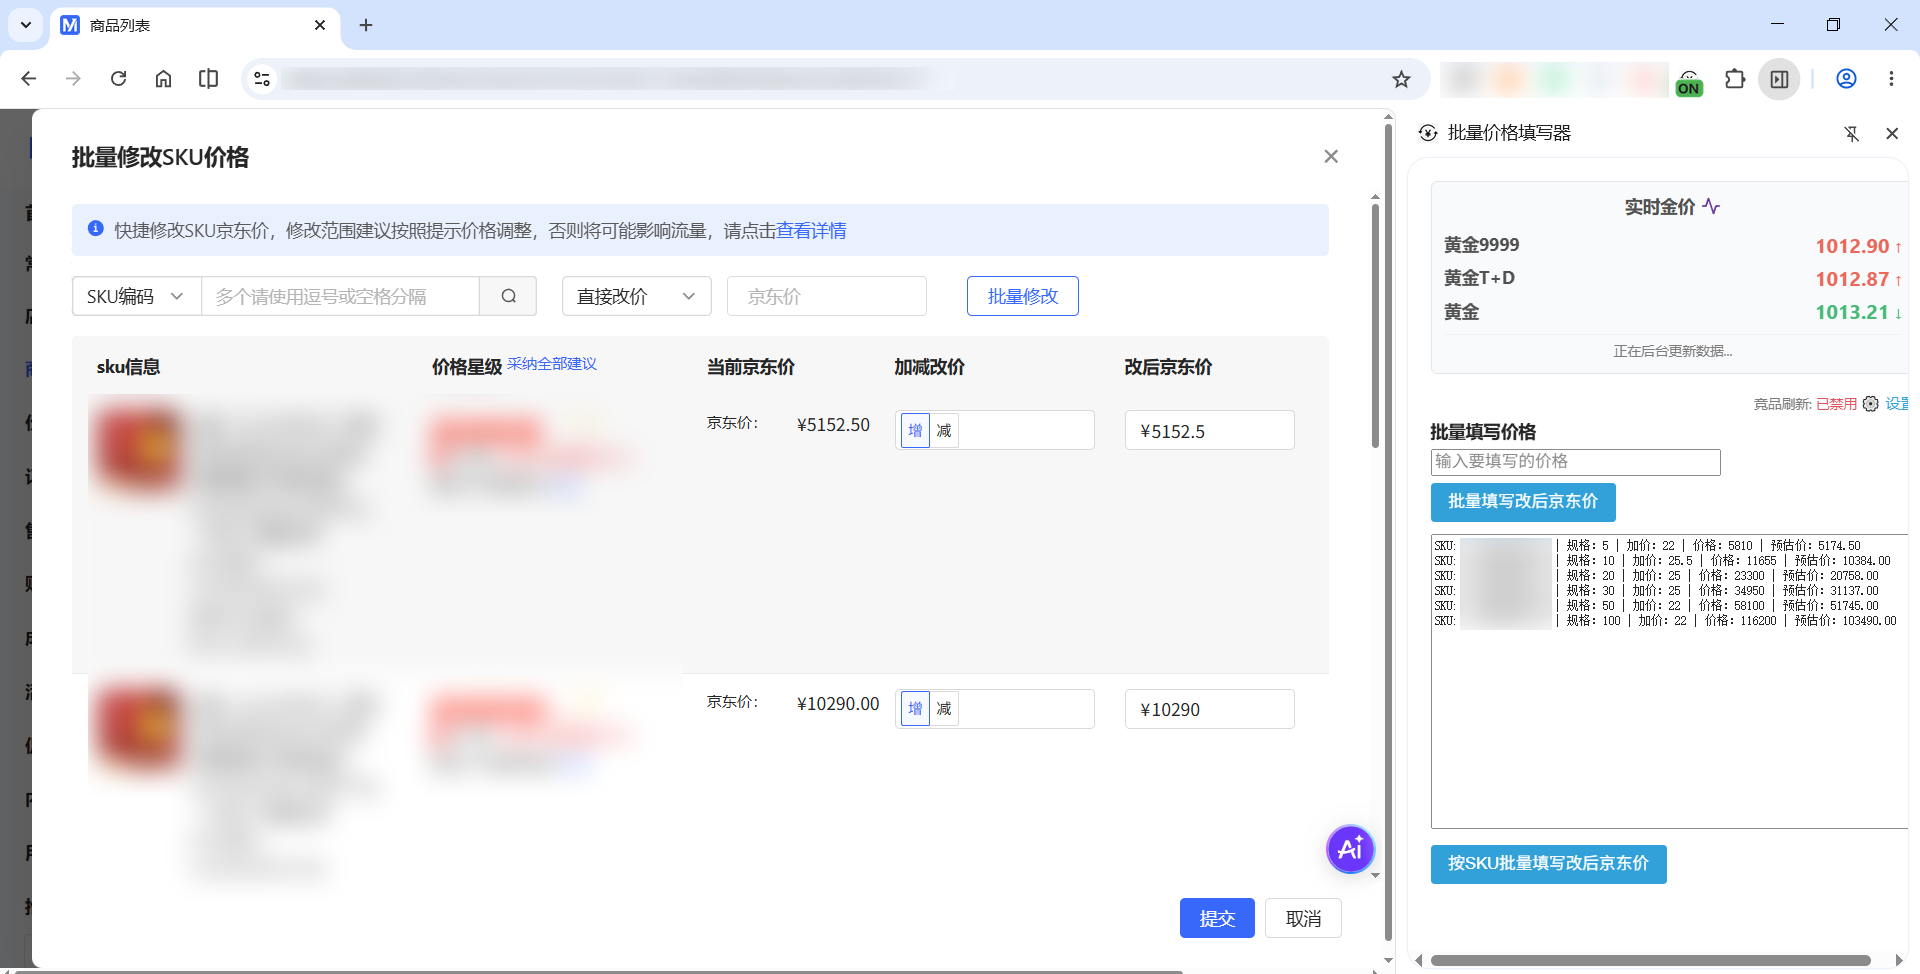
Task: Click the 输入要填写的价格 input field
Action: 1575,461
